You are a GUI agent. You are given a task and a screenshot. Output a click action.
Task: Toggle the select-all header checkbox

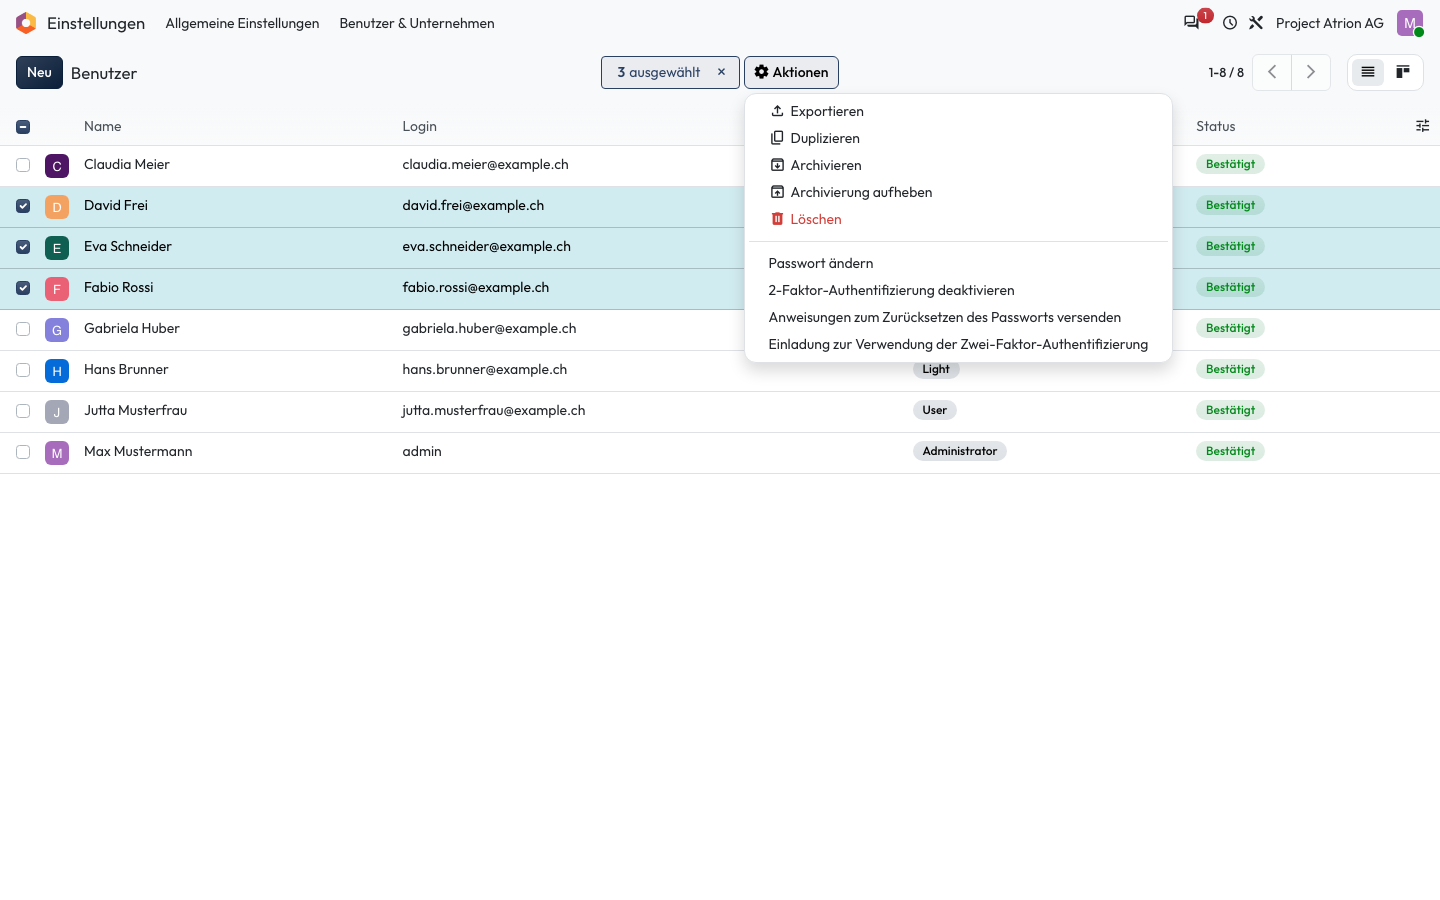[23, 127]
